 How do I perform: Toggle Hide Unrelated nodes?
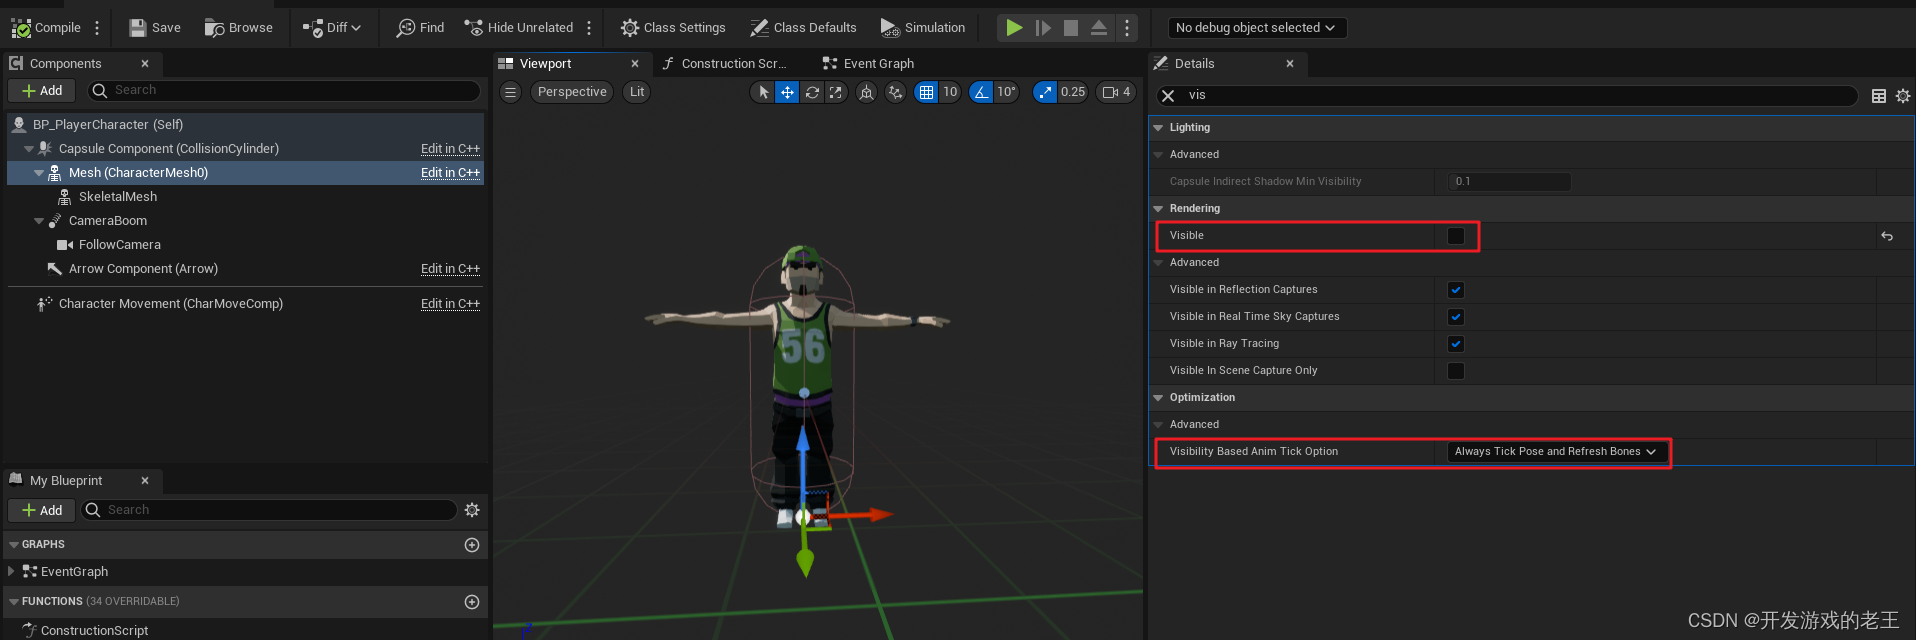(519, 28)
